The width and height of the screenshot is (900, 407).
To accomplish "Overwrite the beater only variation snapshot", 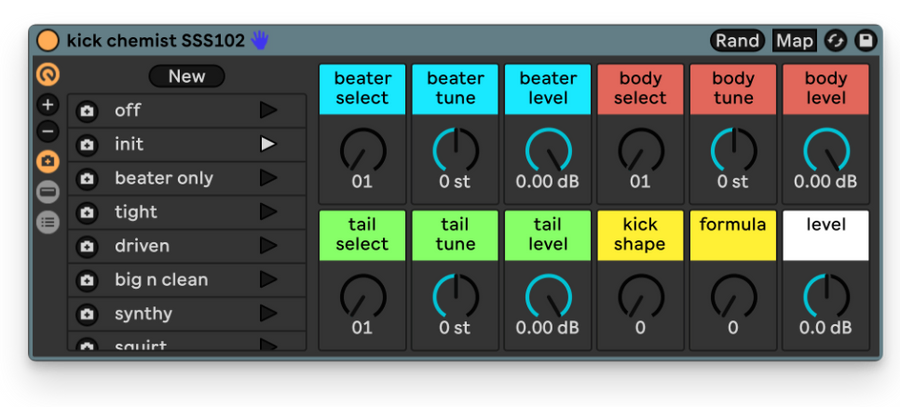I will [x=87, y=179].
